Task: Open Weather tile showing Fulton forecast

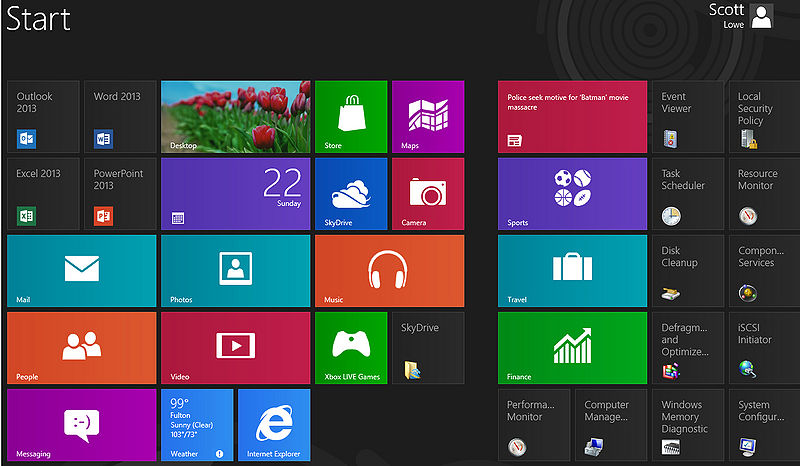Action: [x=196, y=425]
